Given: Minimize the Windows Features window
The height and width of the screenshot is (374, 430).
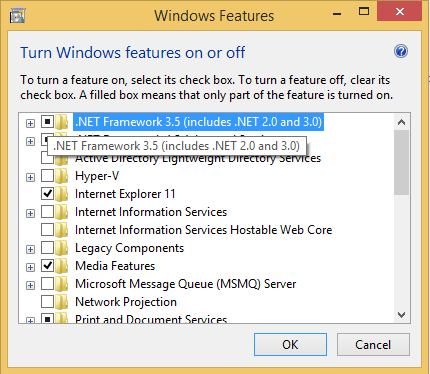Looking at the screenshot, I should point(337,14).
